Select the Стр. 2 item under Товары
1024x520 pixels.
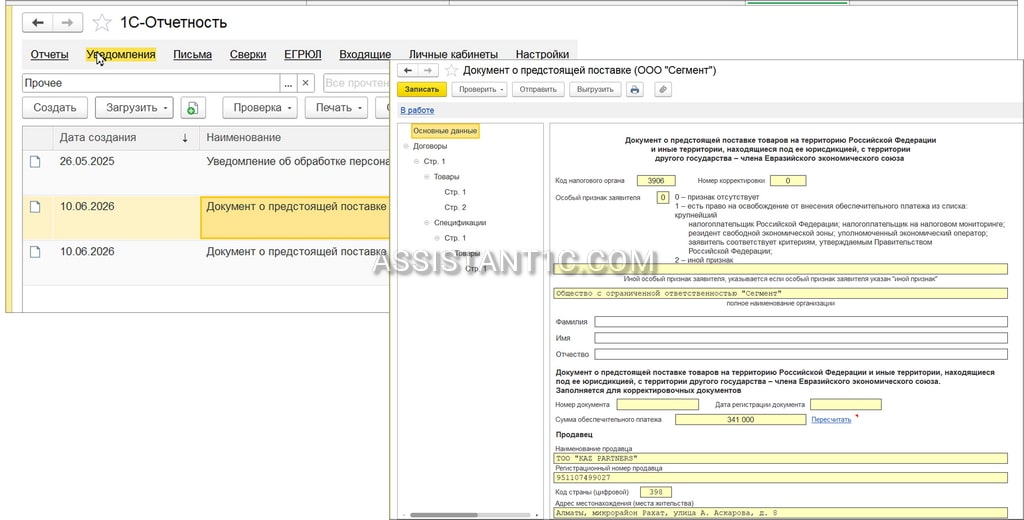click(455, 208)
